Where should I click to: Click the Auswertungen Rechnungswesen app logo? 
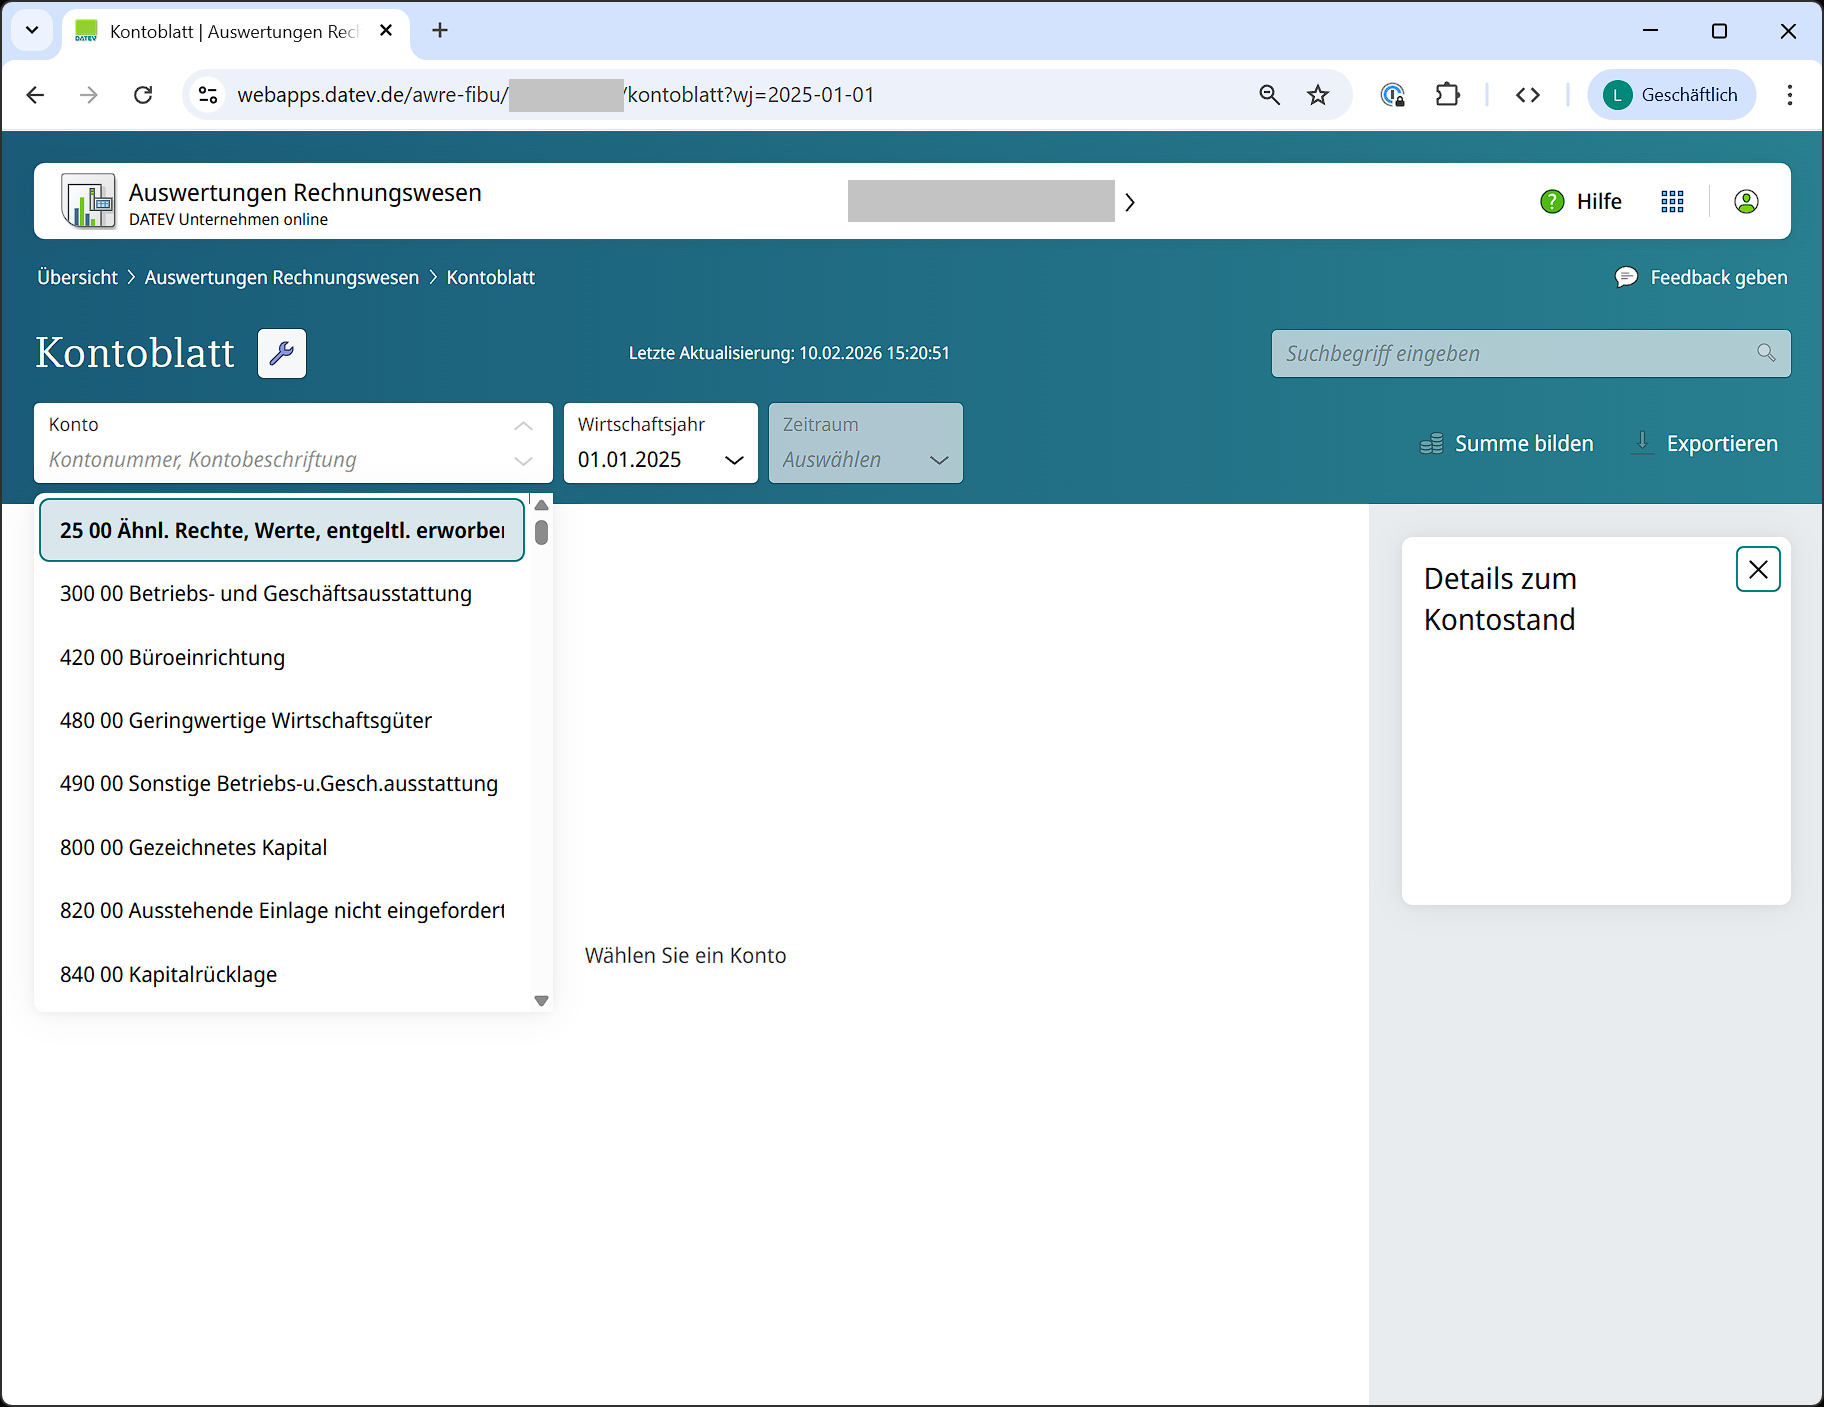89,201
